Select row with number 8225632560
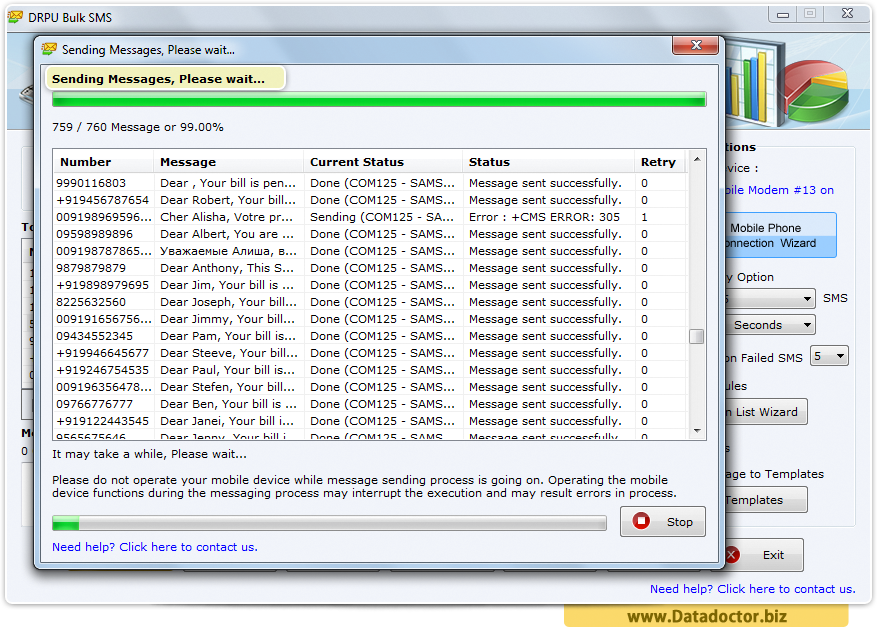 coord(370,302)
